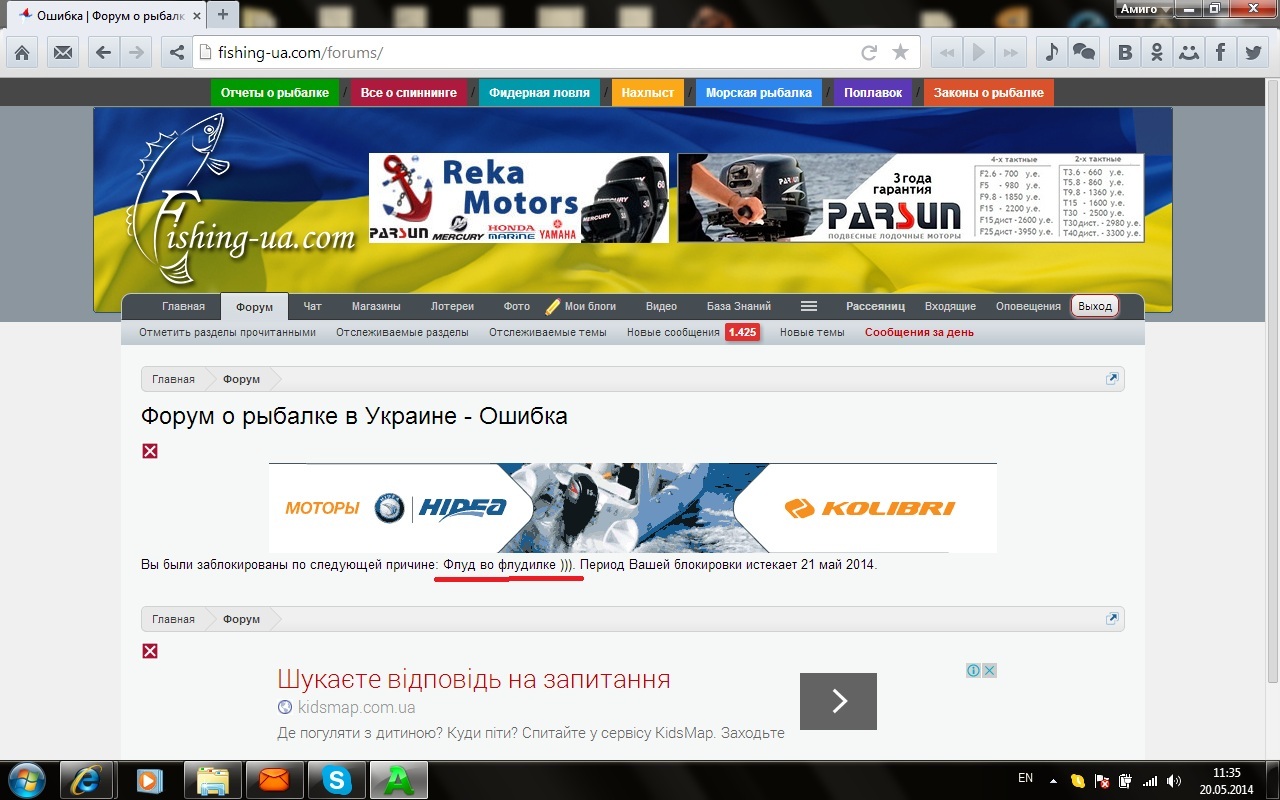
Task: Open the mail envelope icon in toolbar
Action: (x=63, y=53)
